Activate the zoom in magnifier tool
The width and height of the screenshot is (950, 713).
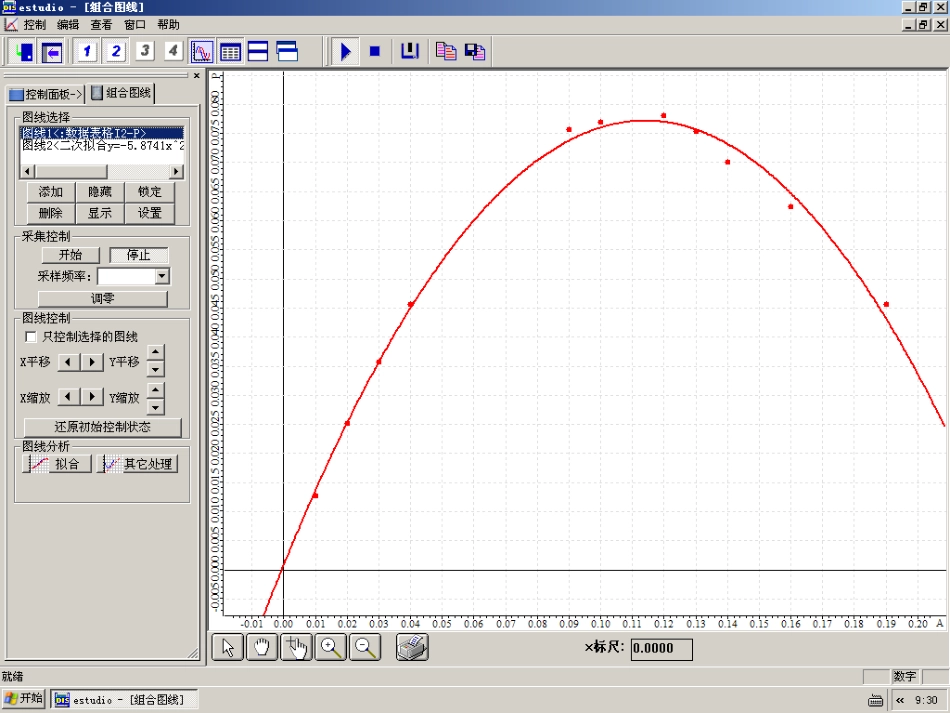pos(331,648)
